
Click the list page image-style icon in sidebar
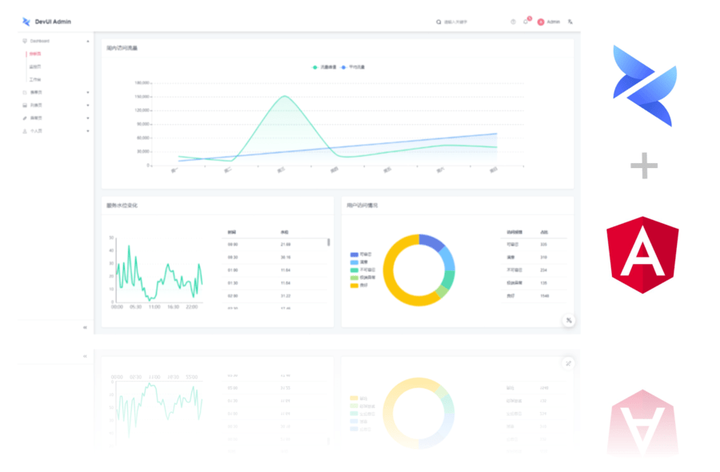(25, 105)
